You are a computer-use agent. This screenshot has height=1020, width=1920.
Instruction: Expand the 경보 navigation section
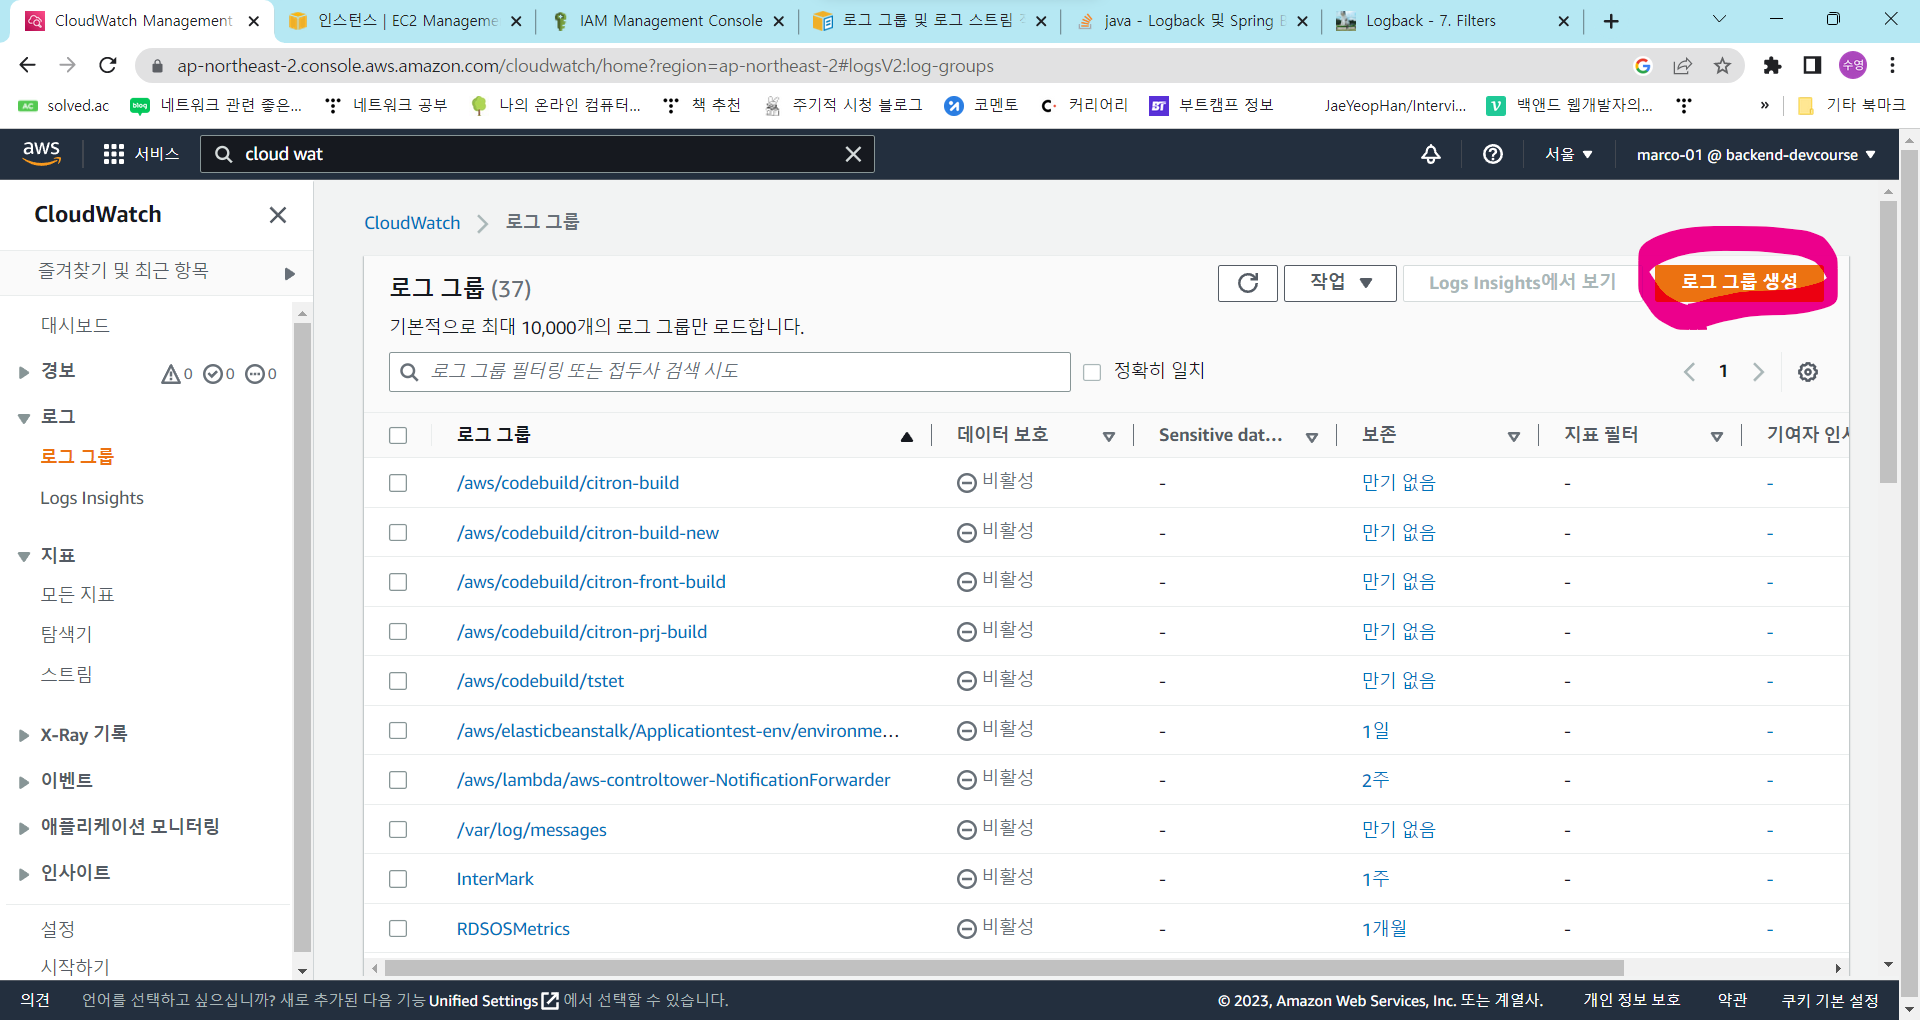pos(23,372)
